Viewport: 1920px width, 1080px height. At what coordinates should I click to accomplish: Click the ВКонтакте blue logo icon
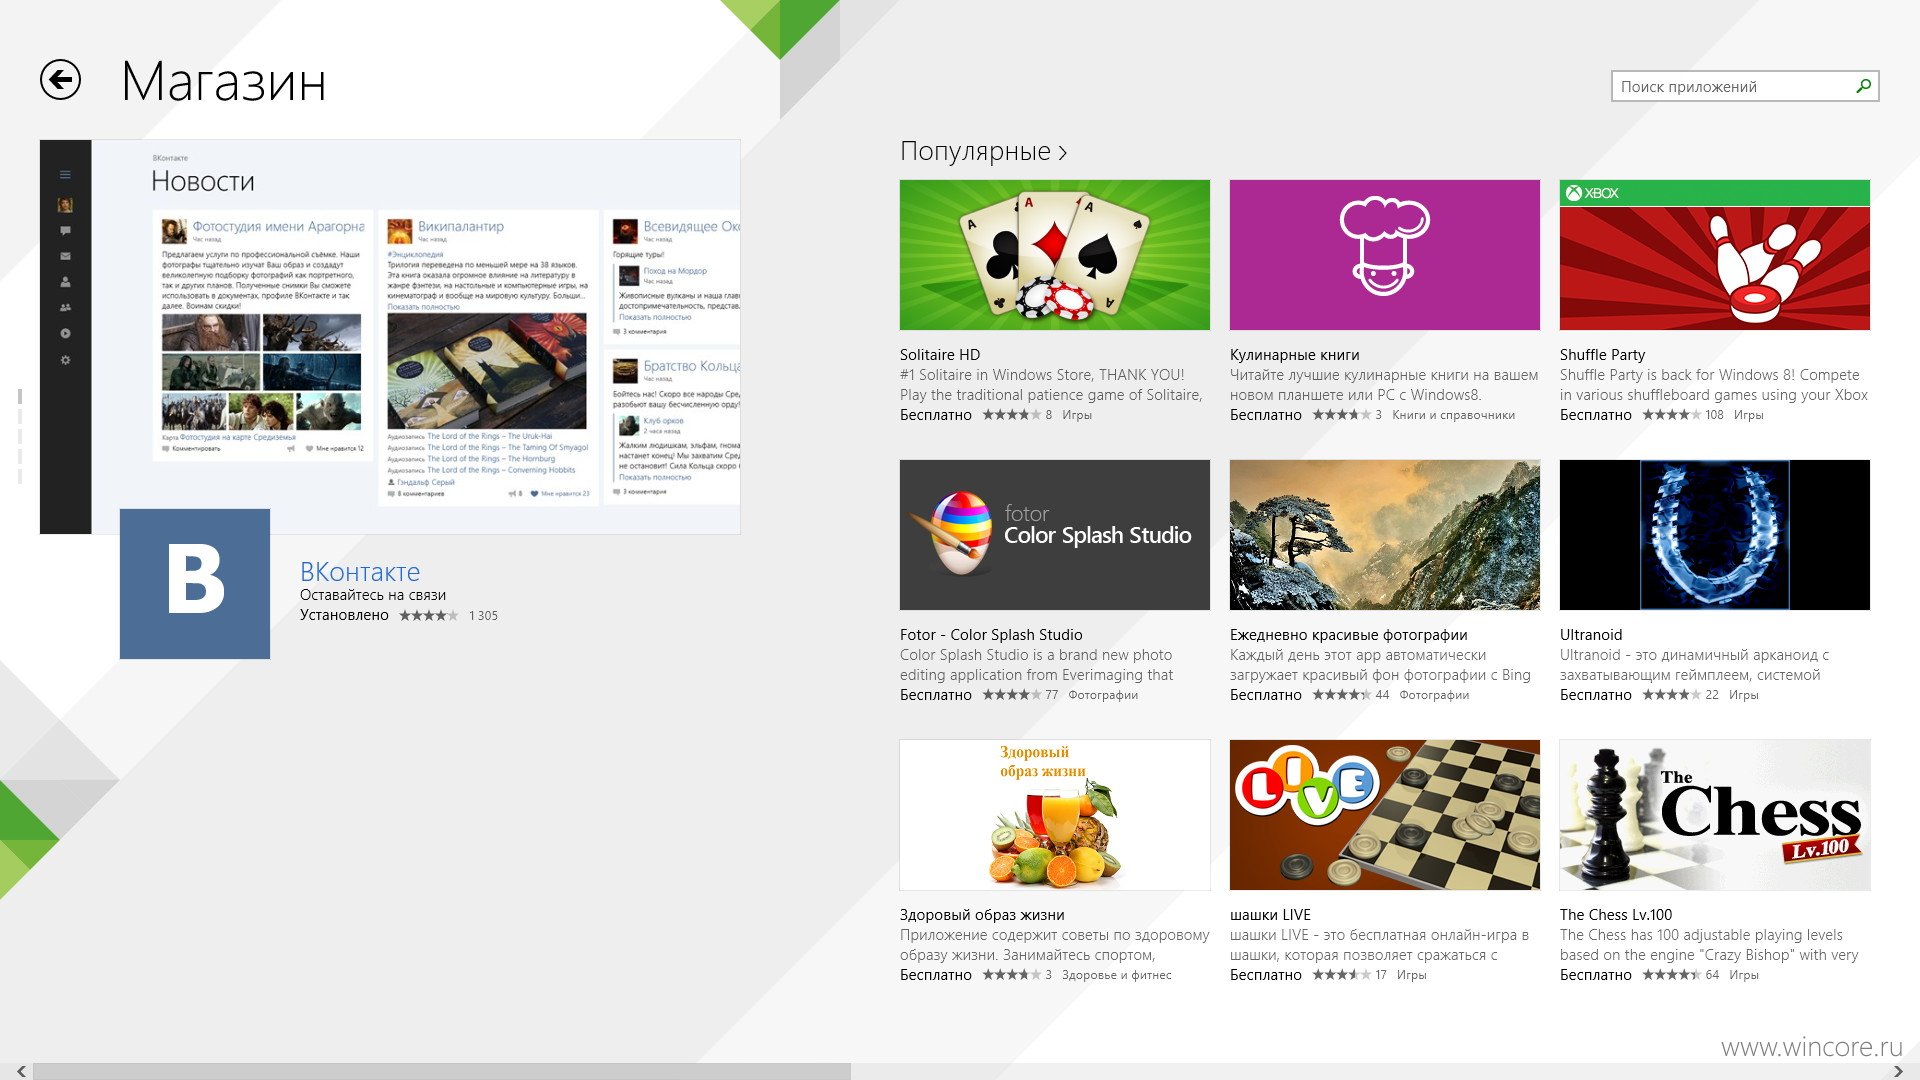pos(195,584)
